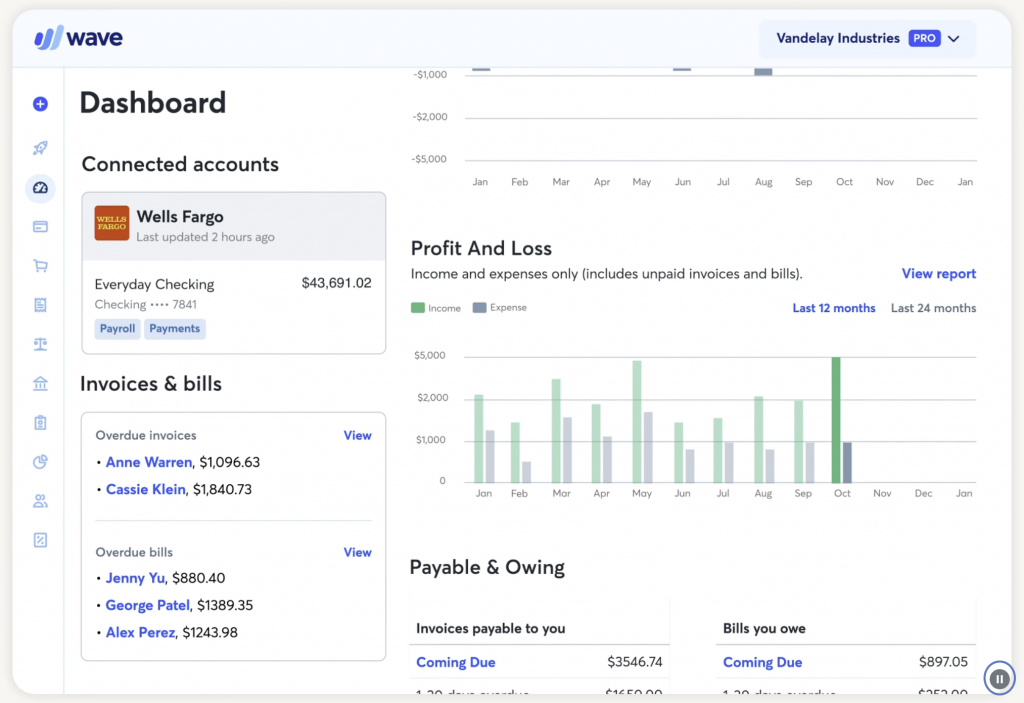Open the rocket launchpad icon in sidebar

40,148
